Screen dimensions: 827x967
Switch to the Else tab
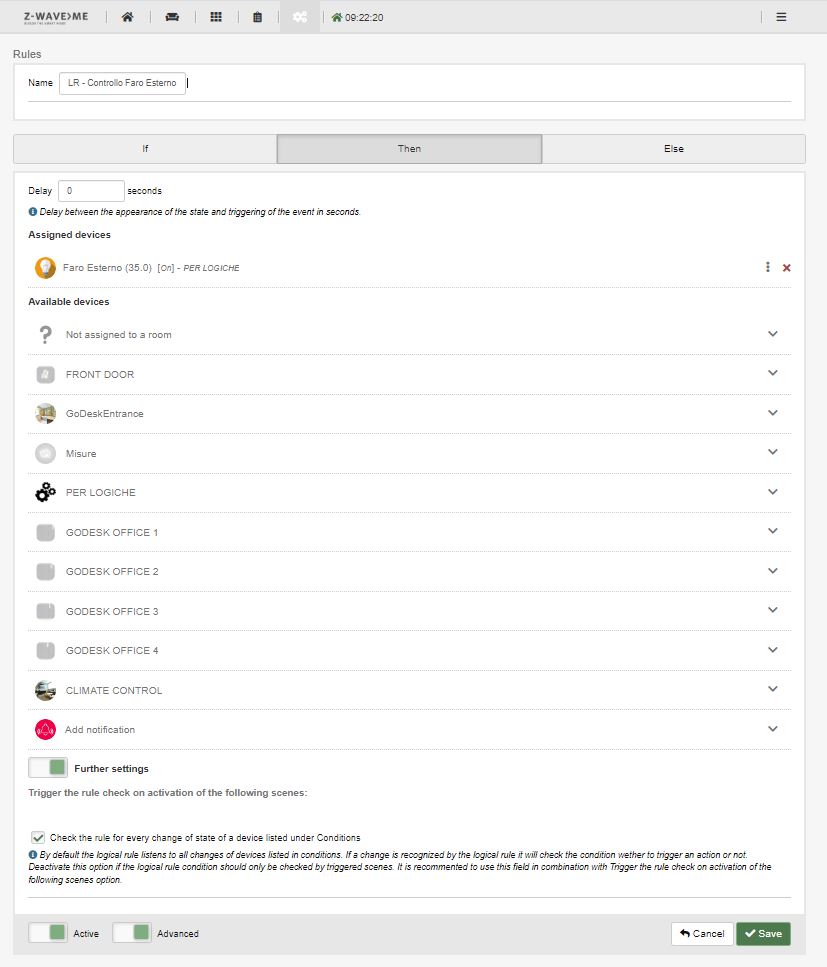673,149
